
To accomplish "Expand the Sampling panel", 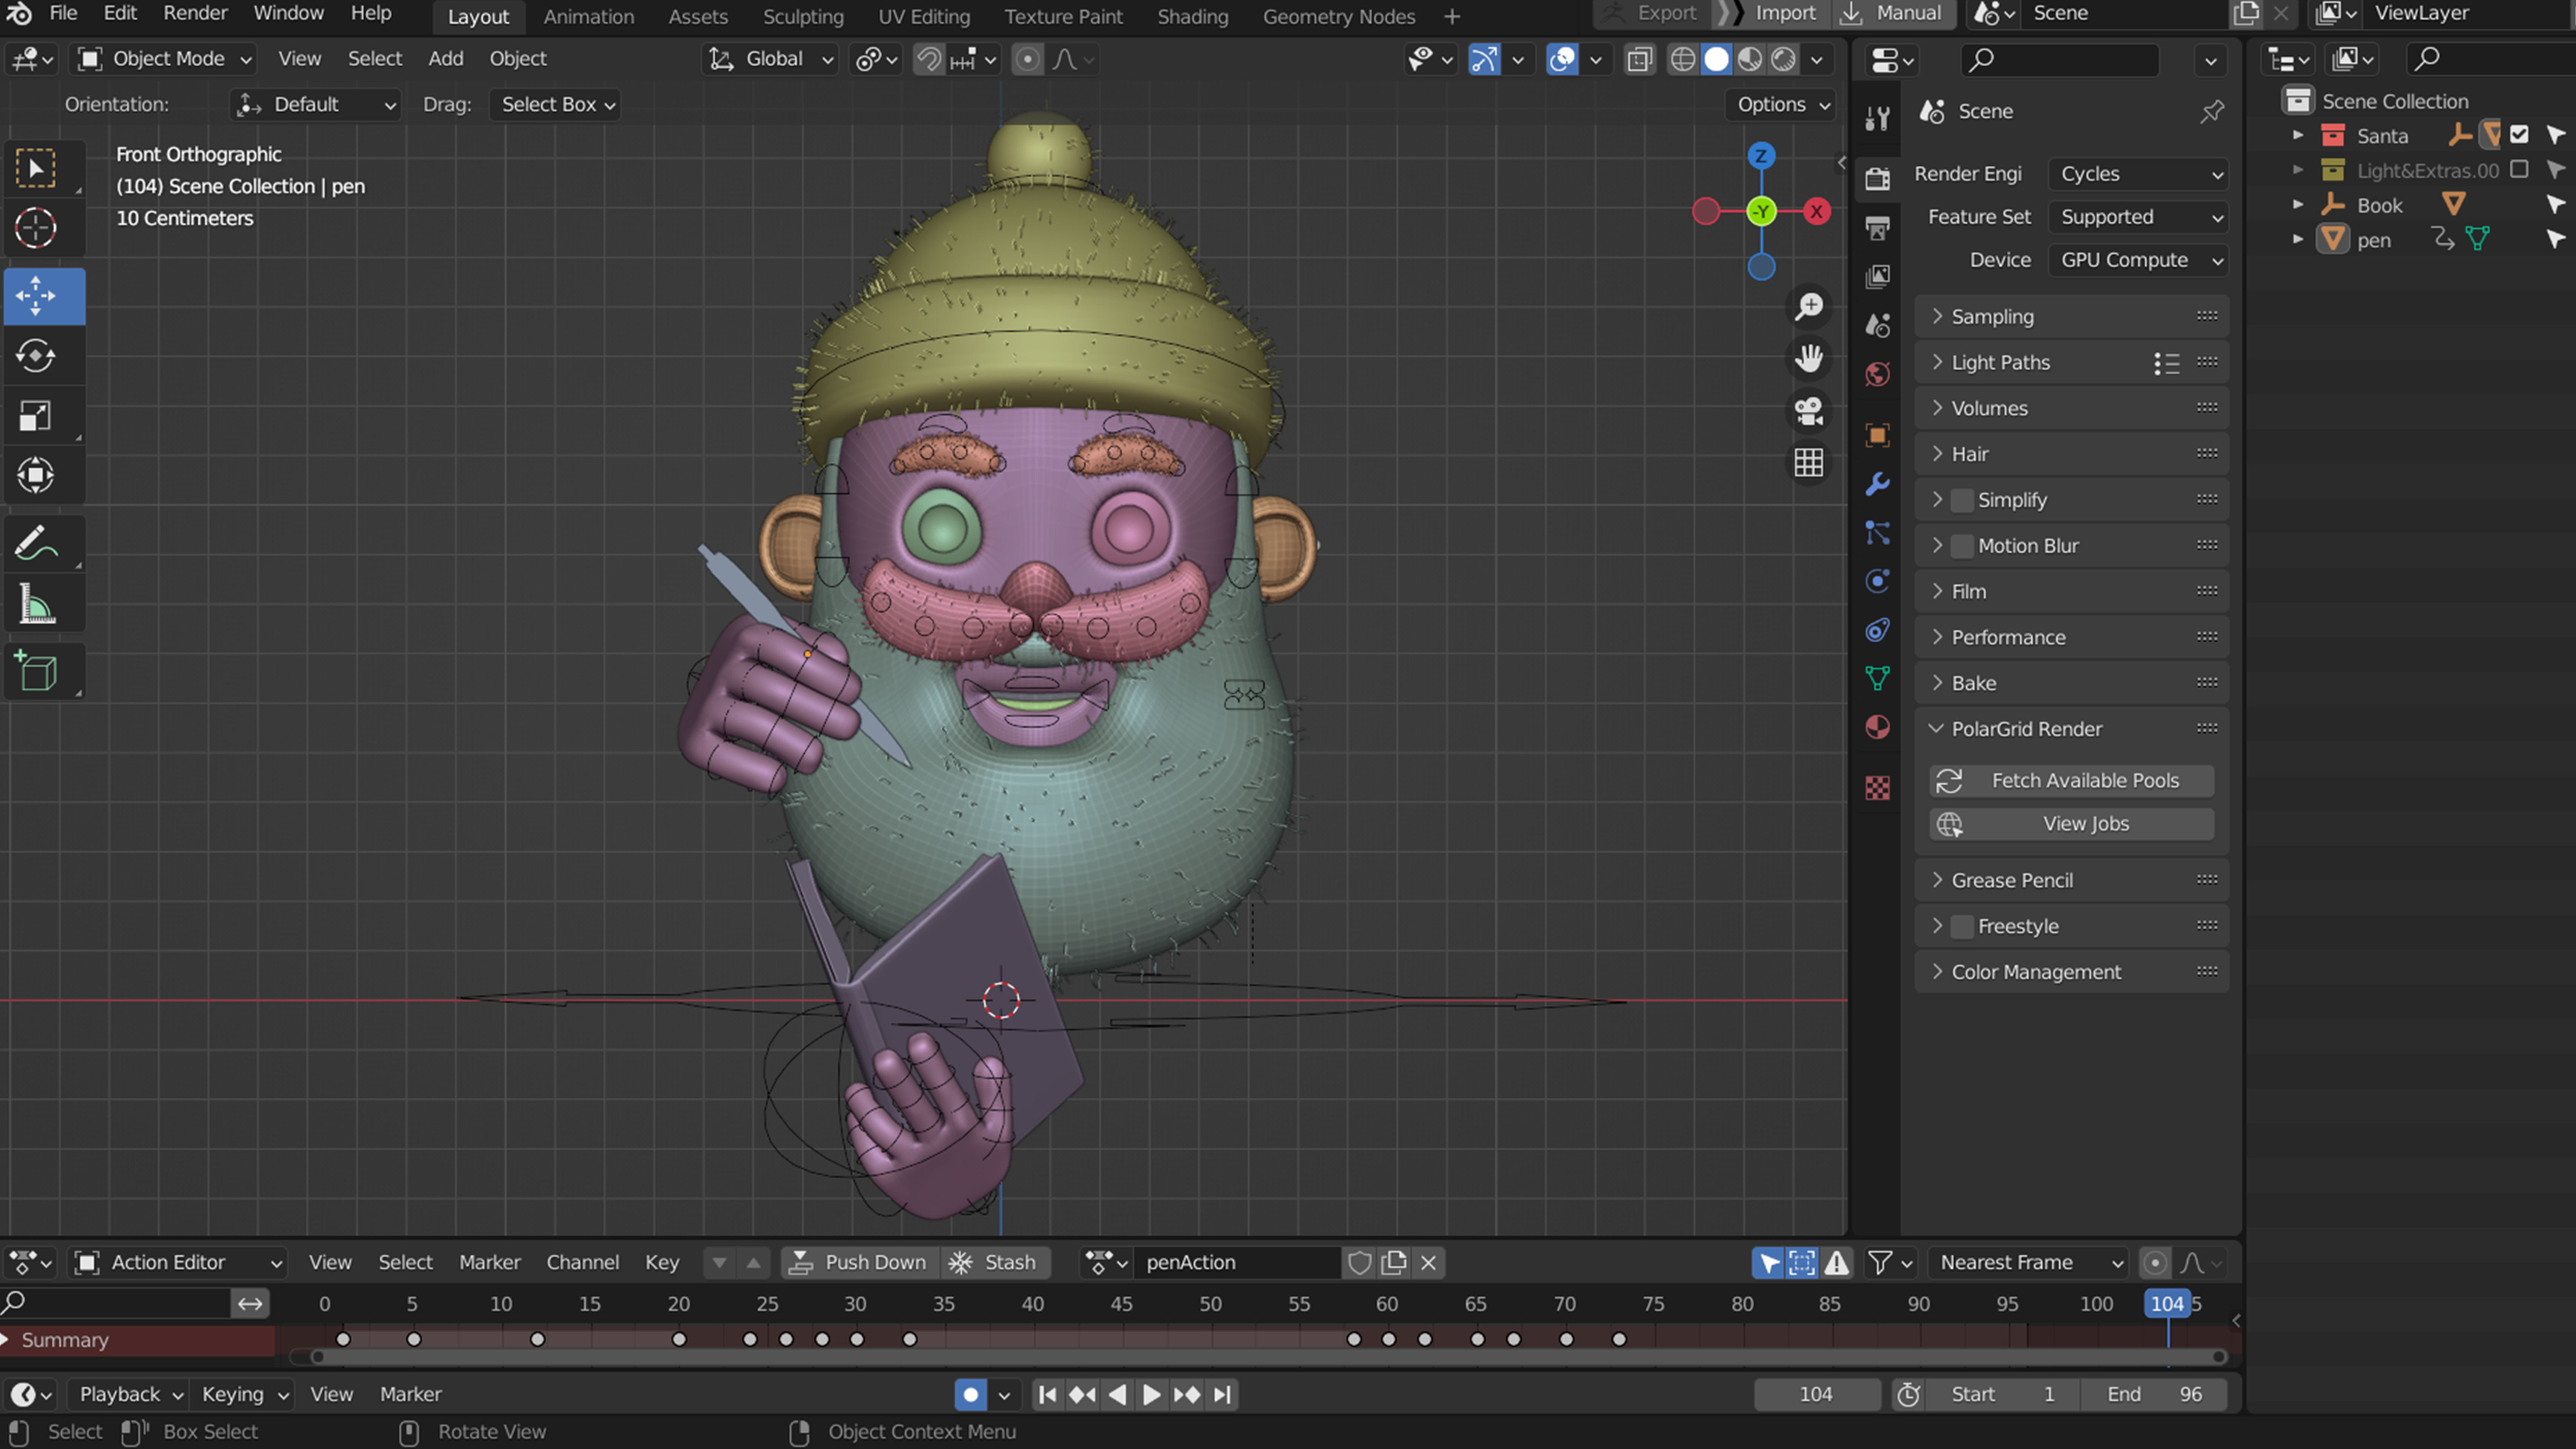I will [2072, 317].
